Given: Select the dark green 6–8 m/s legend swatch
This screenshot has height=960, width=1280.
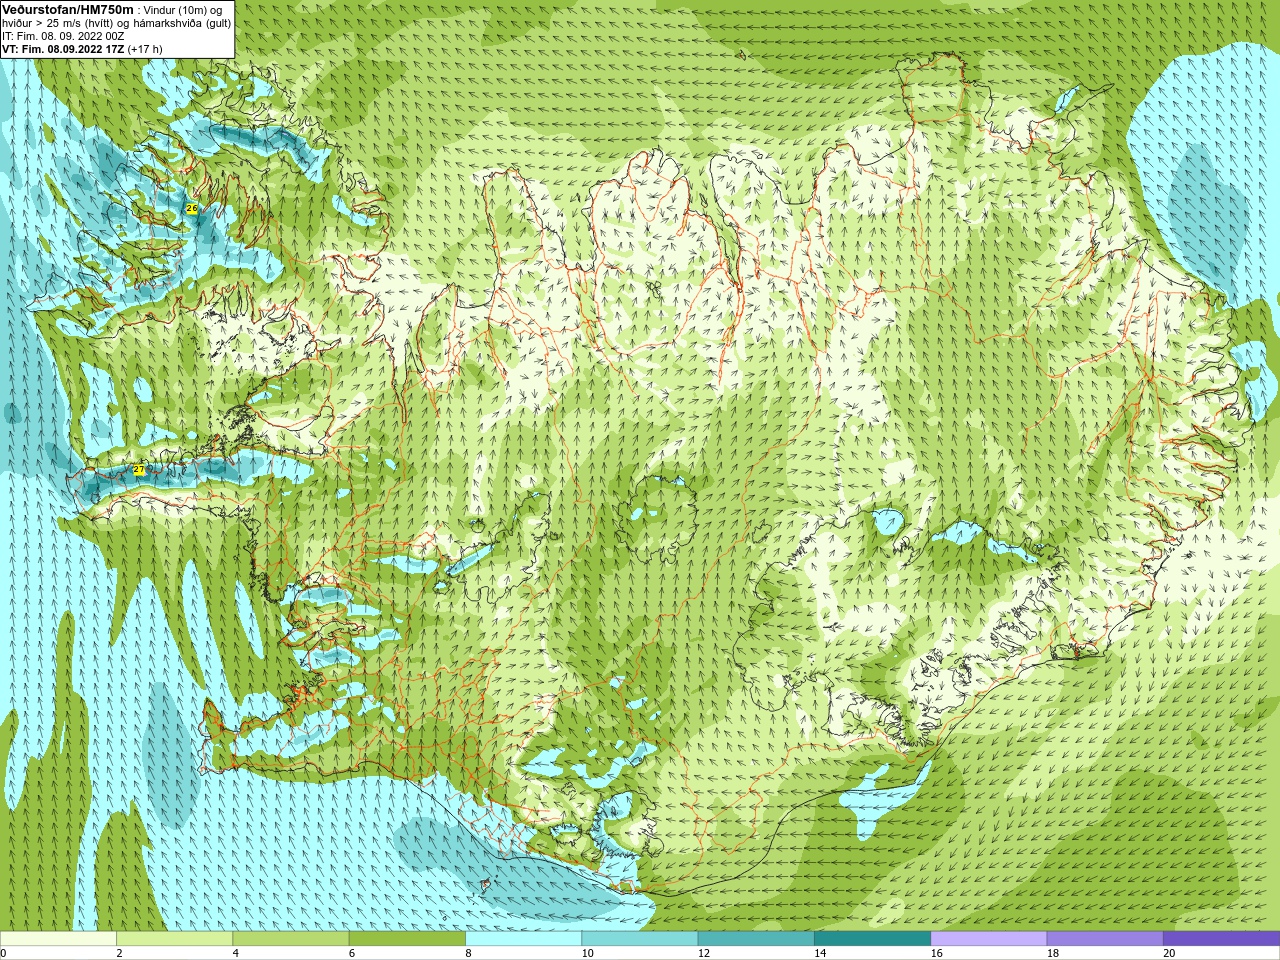Looking at the screenshot, I should [x=407, y=938].
